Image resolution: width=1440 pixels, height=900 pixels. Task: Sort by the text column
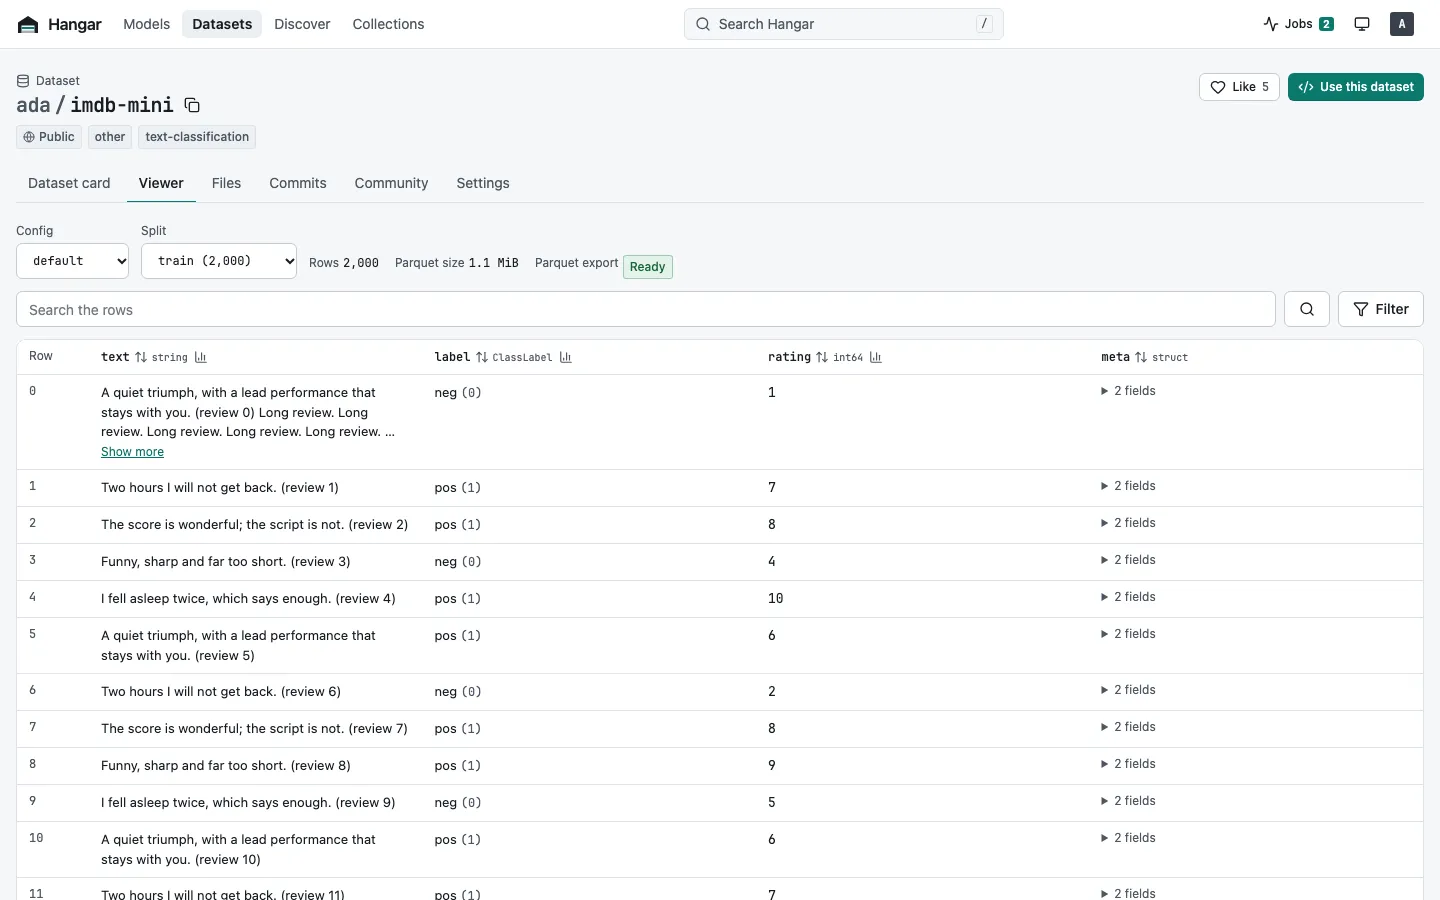point(141,357)
